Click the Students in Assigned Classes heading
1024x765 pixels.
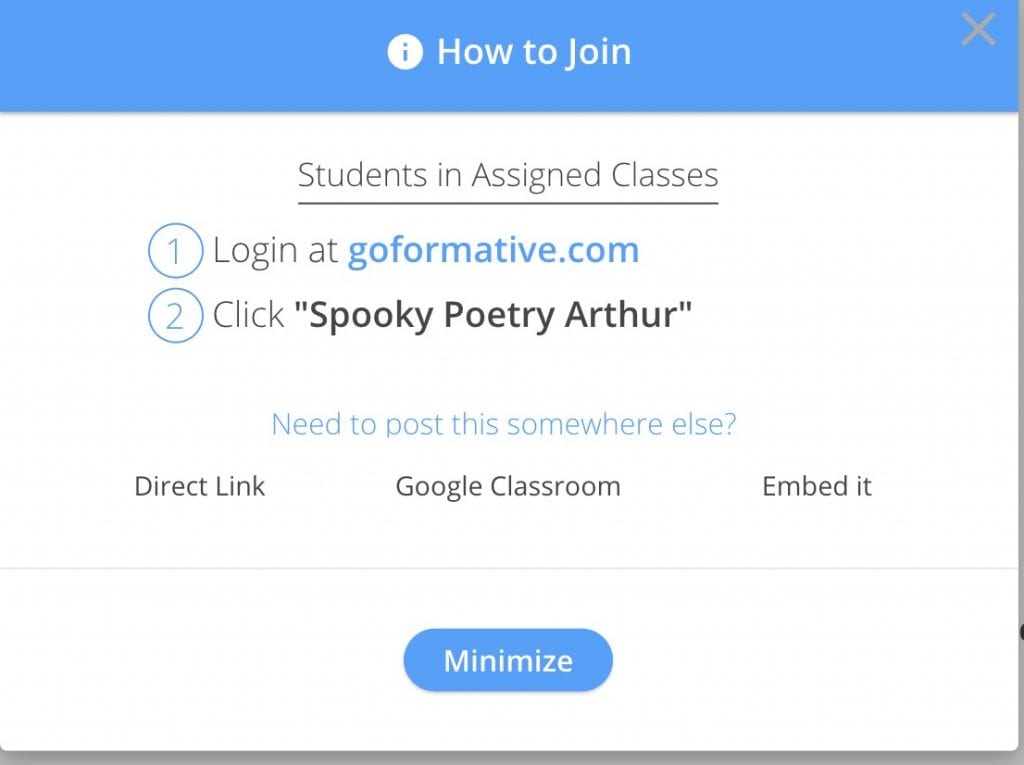tap(508, 175)
